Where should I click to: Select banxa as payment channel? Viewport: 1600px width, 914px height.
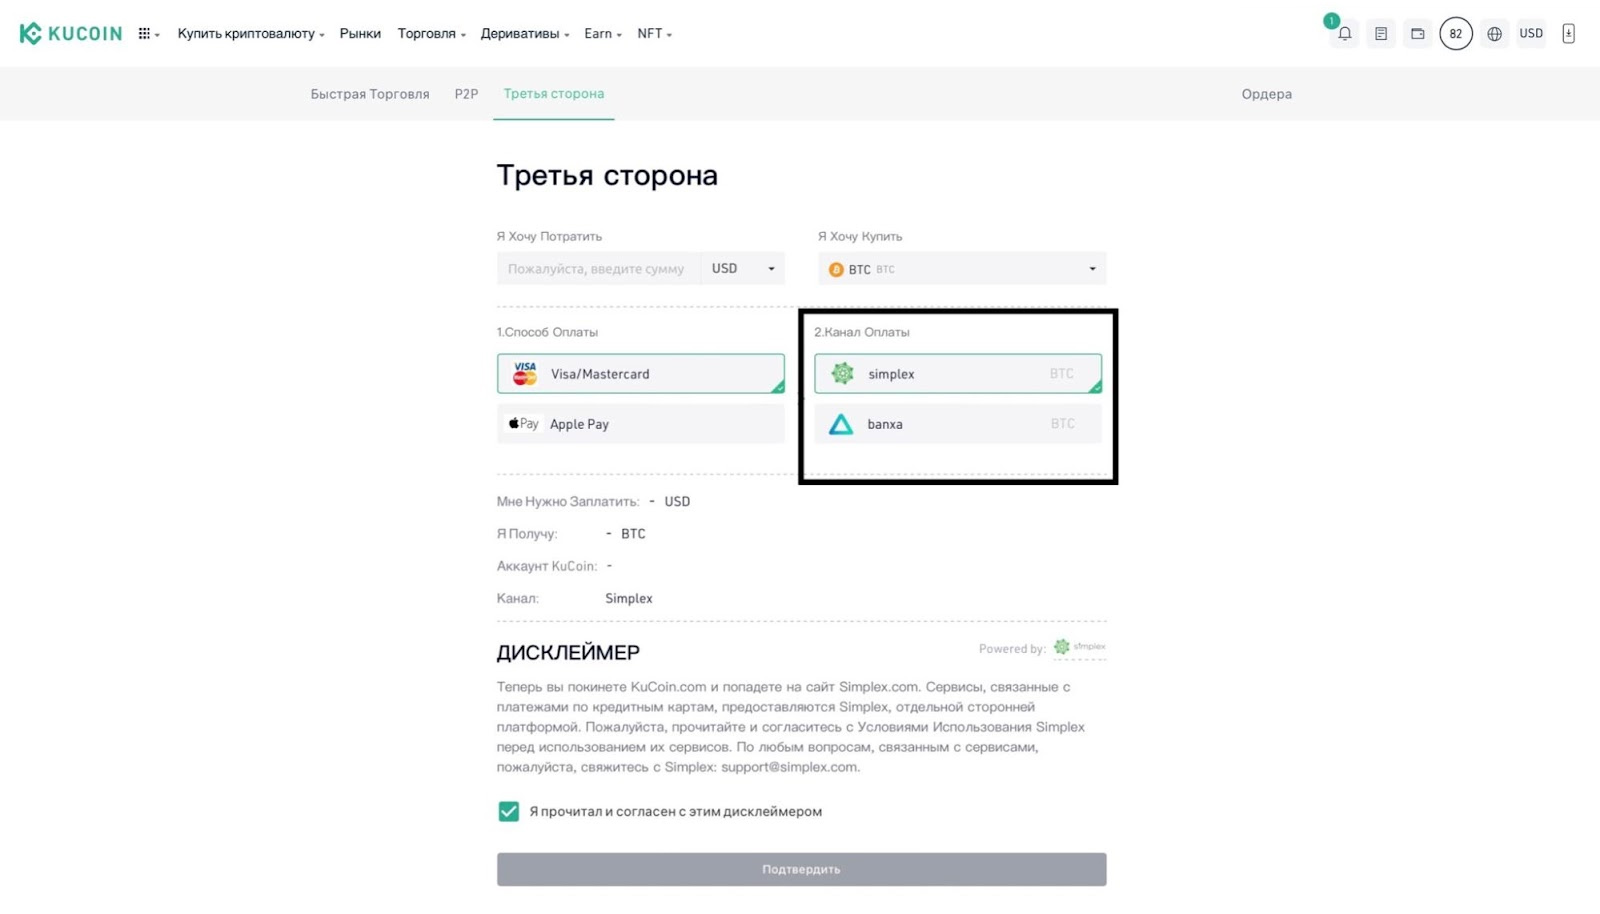pos(957,423)
